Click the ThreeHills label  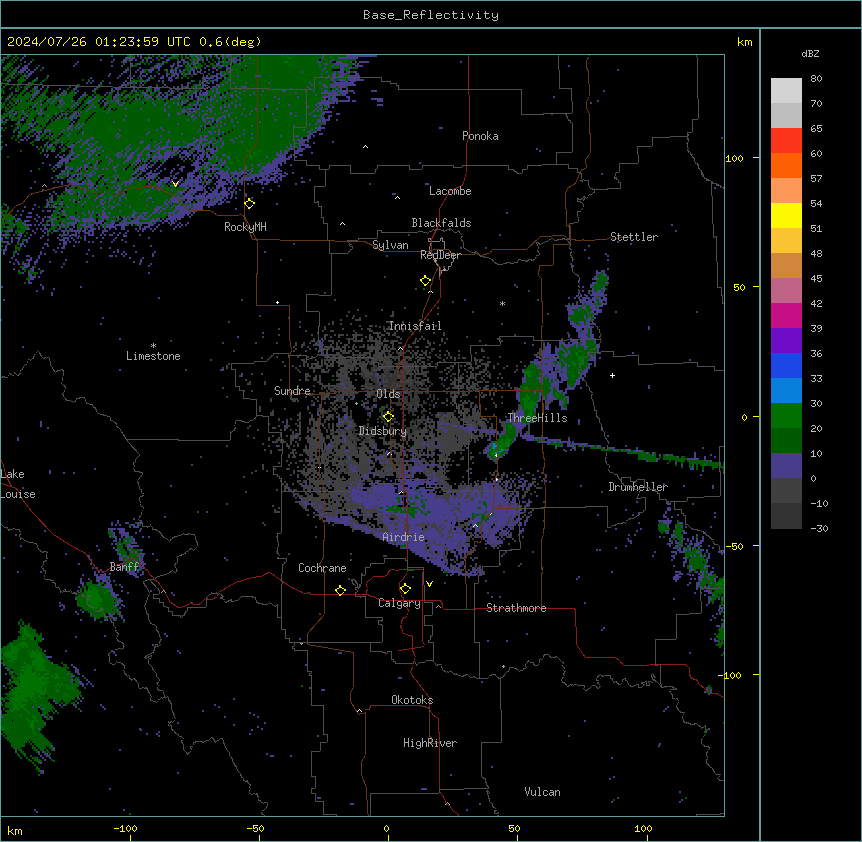538,418
